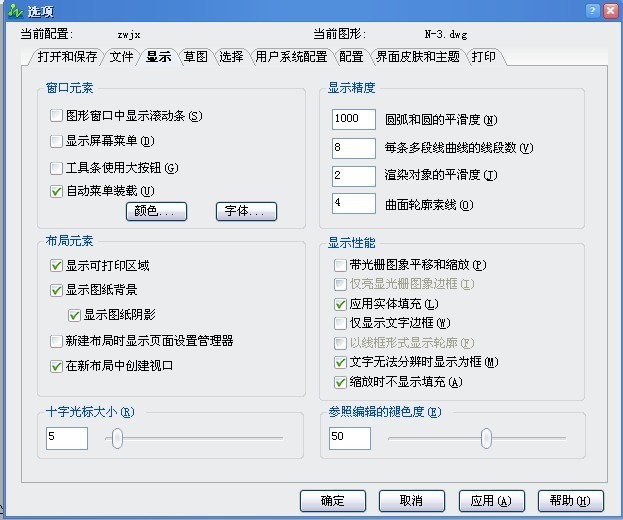The height and width of the screenshot is (520, 623).
Task: Click the 应用(A) button
Action: [491, 501]
